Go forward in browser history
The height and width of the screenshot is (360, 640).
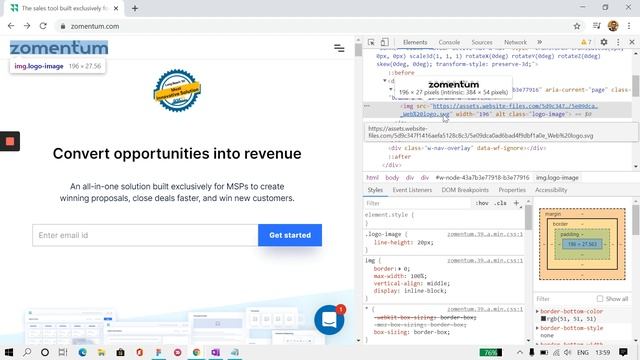click(27, 26)
